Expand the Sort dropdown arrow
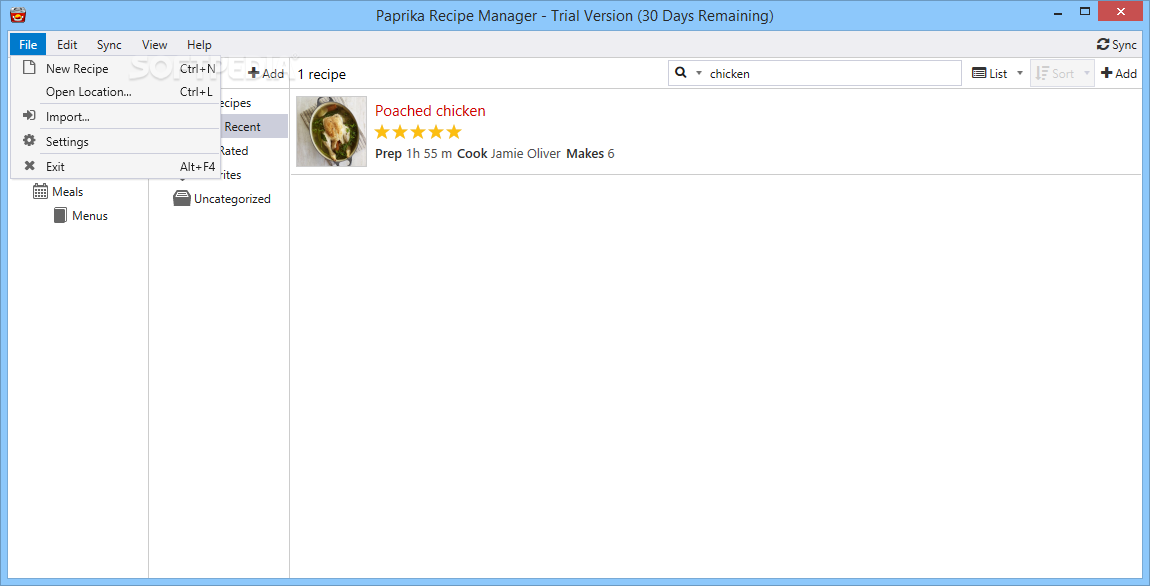This screenshot has width=1150, height=586. click(x=1086, y=73)
